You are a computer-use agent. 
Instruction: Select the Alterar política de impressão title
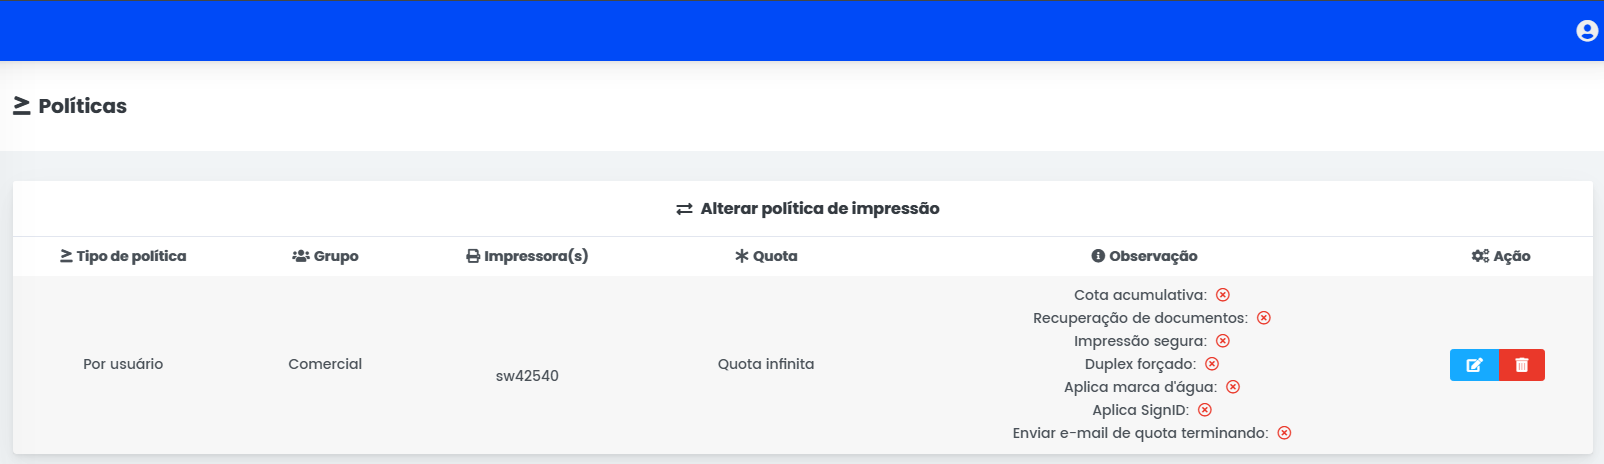pyautogui.click(x=820, y=209)
